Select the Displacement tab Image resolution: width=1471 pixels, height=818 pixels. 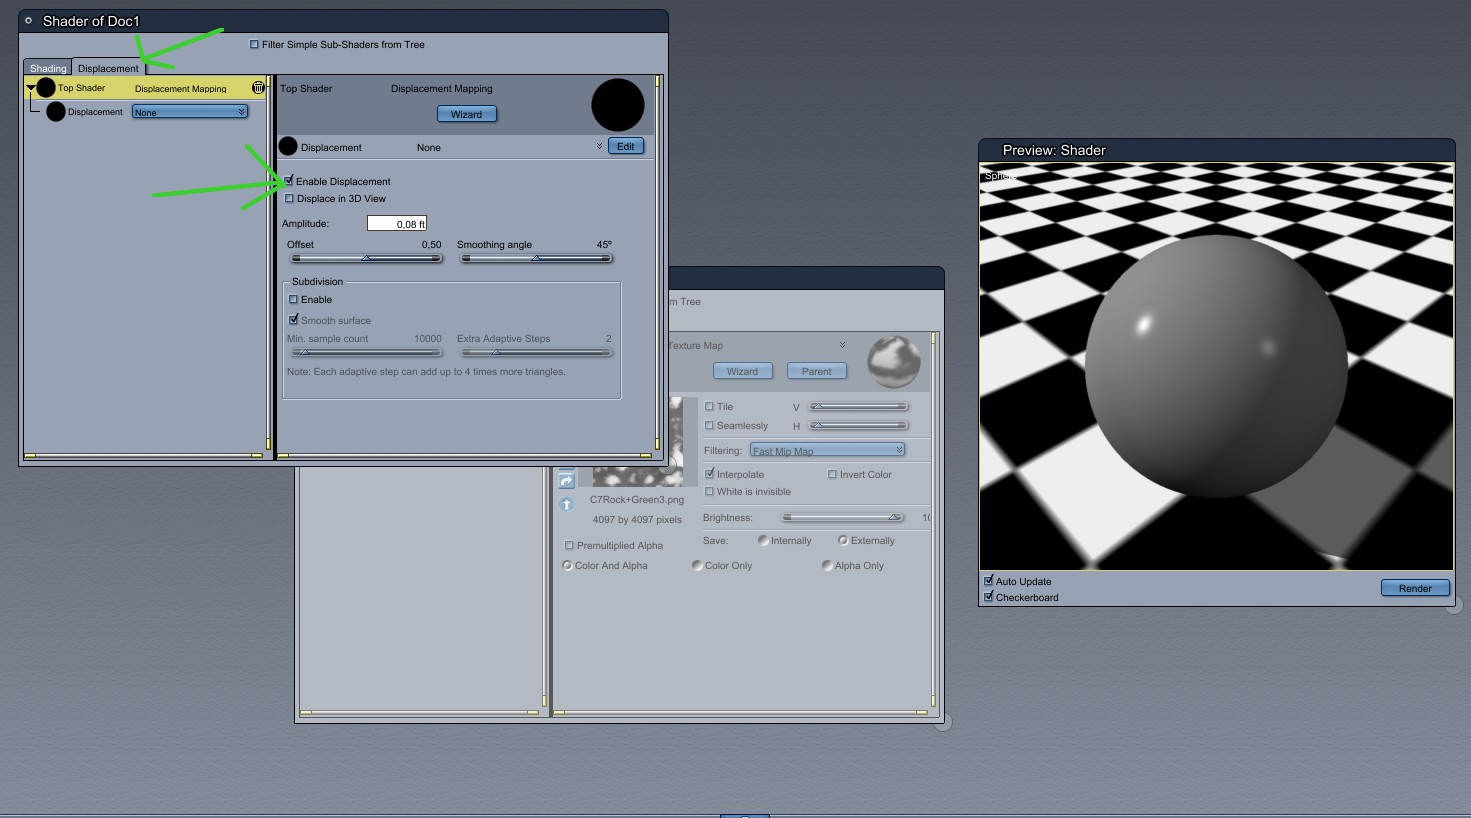[x=108, y=68]
